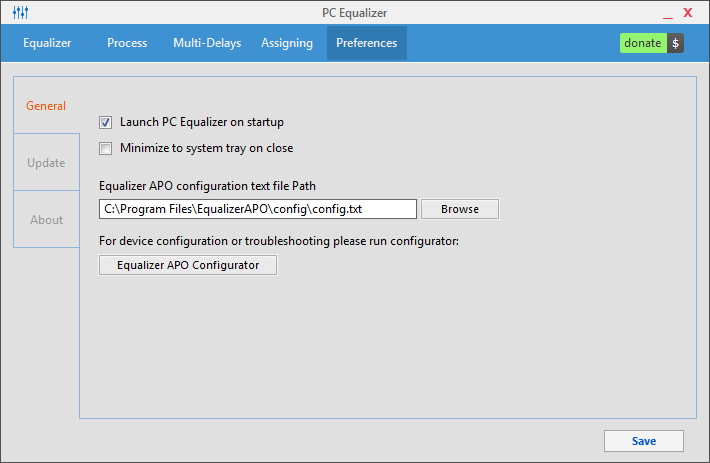The image size is (710, 463).
Task: Close the PC Equalizer window
Action: (x=688, y=13)
